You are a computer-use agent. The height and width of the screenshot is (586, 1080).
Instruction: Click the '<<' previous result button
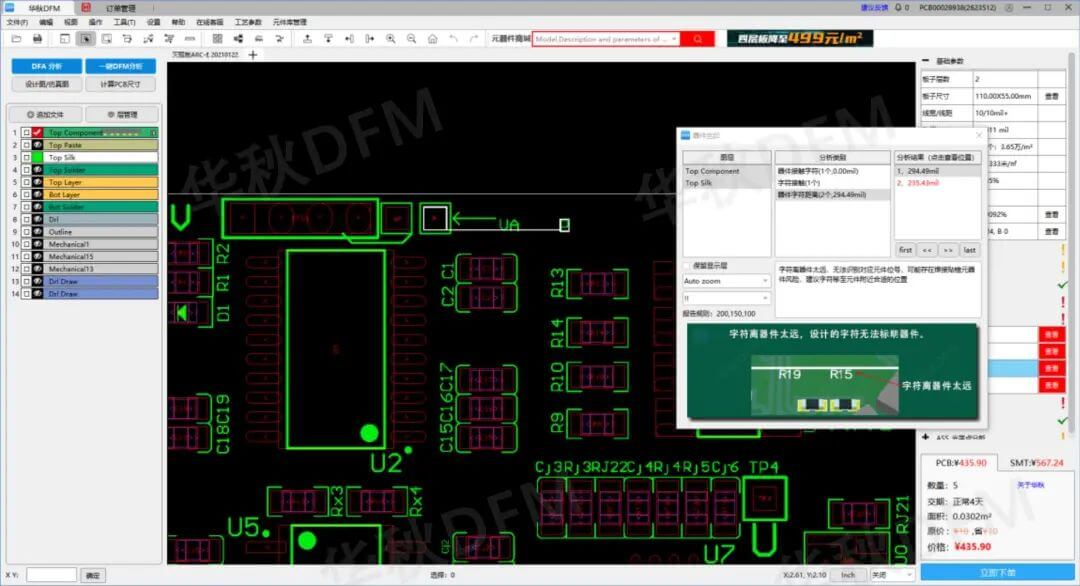(x=927, y=250)
